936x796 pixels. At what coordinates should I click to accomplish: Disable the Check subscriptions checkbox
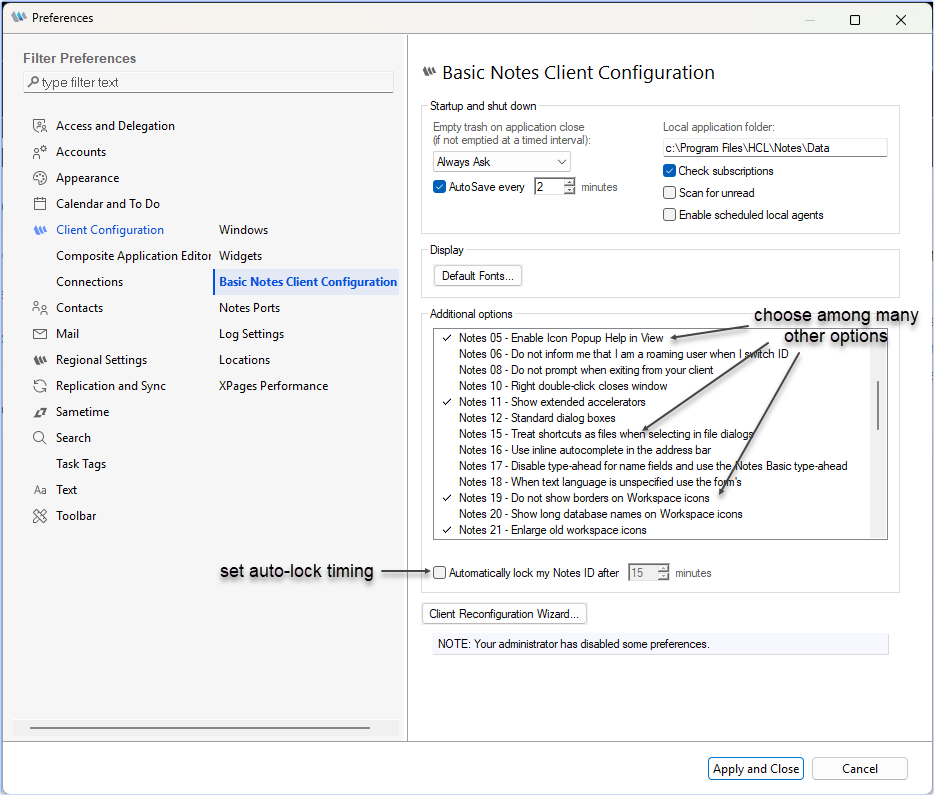(x=669, y=170)
